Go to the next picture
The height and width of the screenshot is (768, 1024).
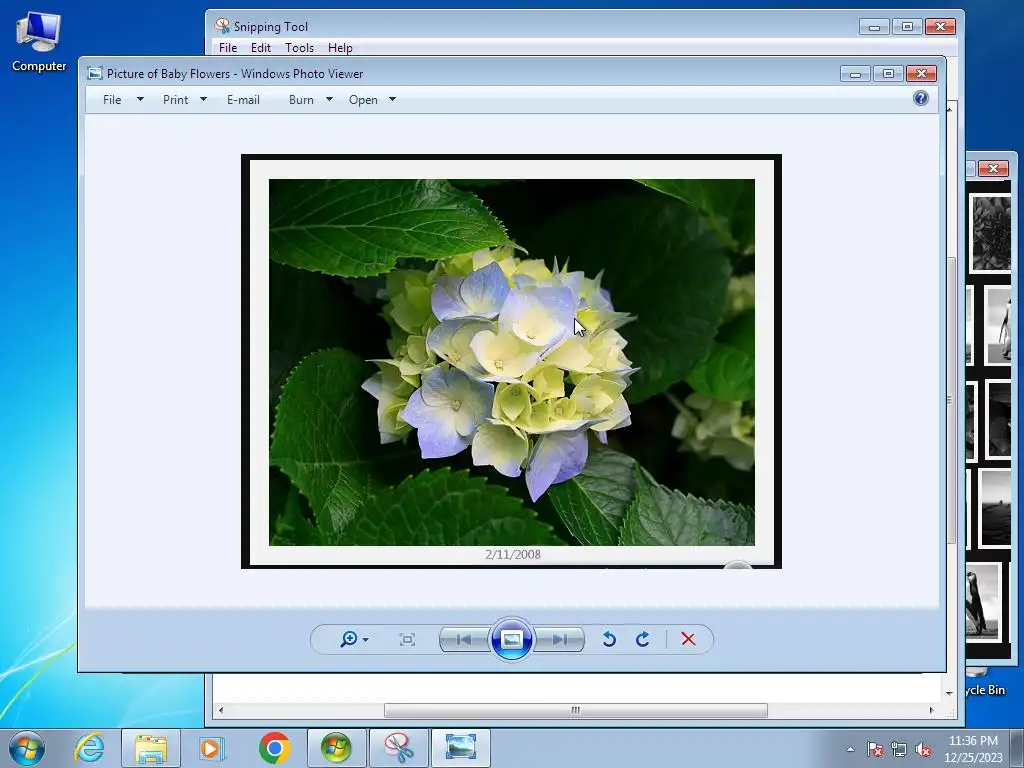point(560,639)
